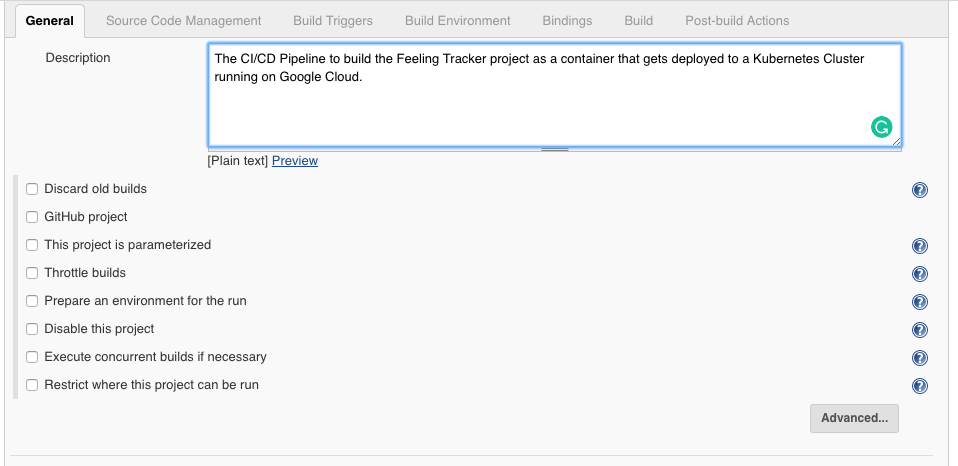
Task: Click inside the Description text field
Action: (x=554, y=95)
